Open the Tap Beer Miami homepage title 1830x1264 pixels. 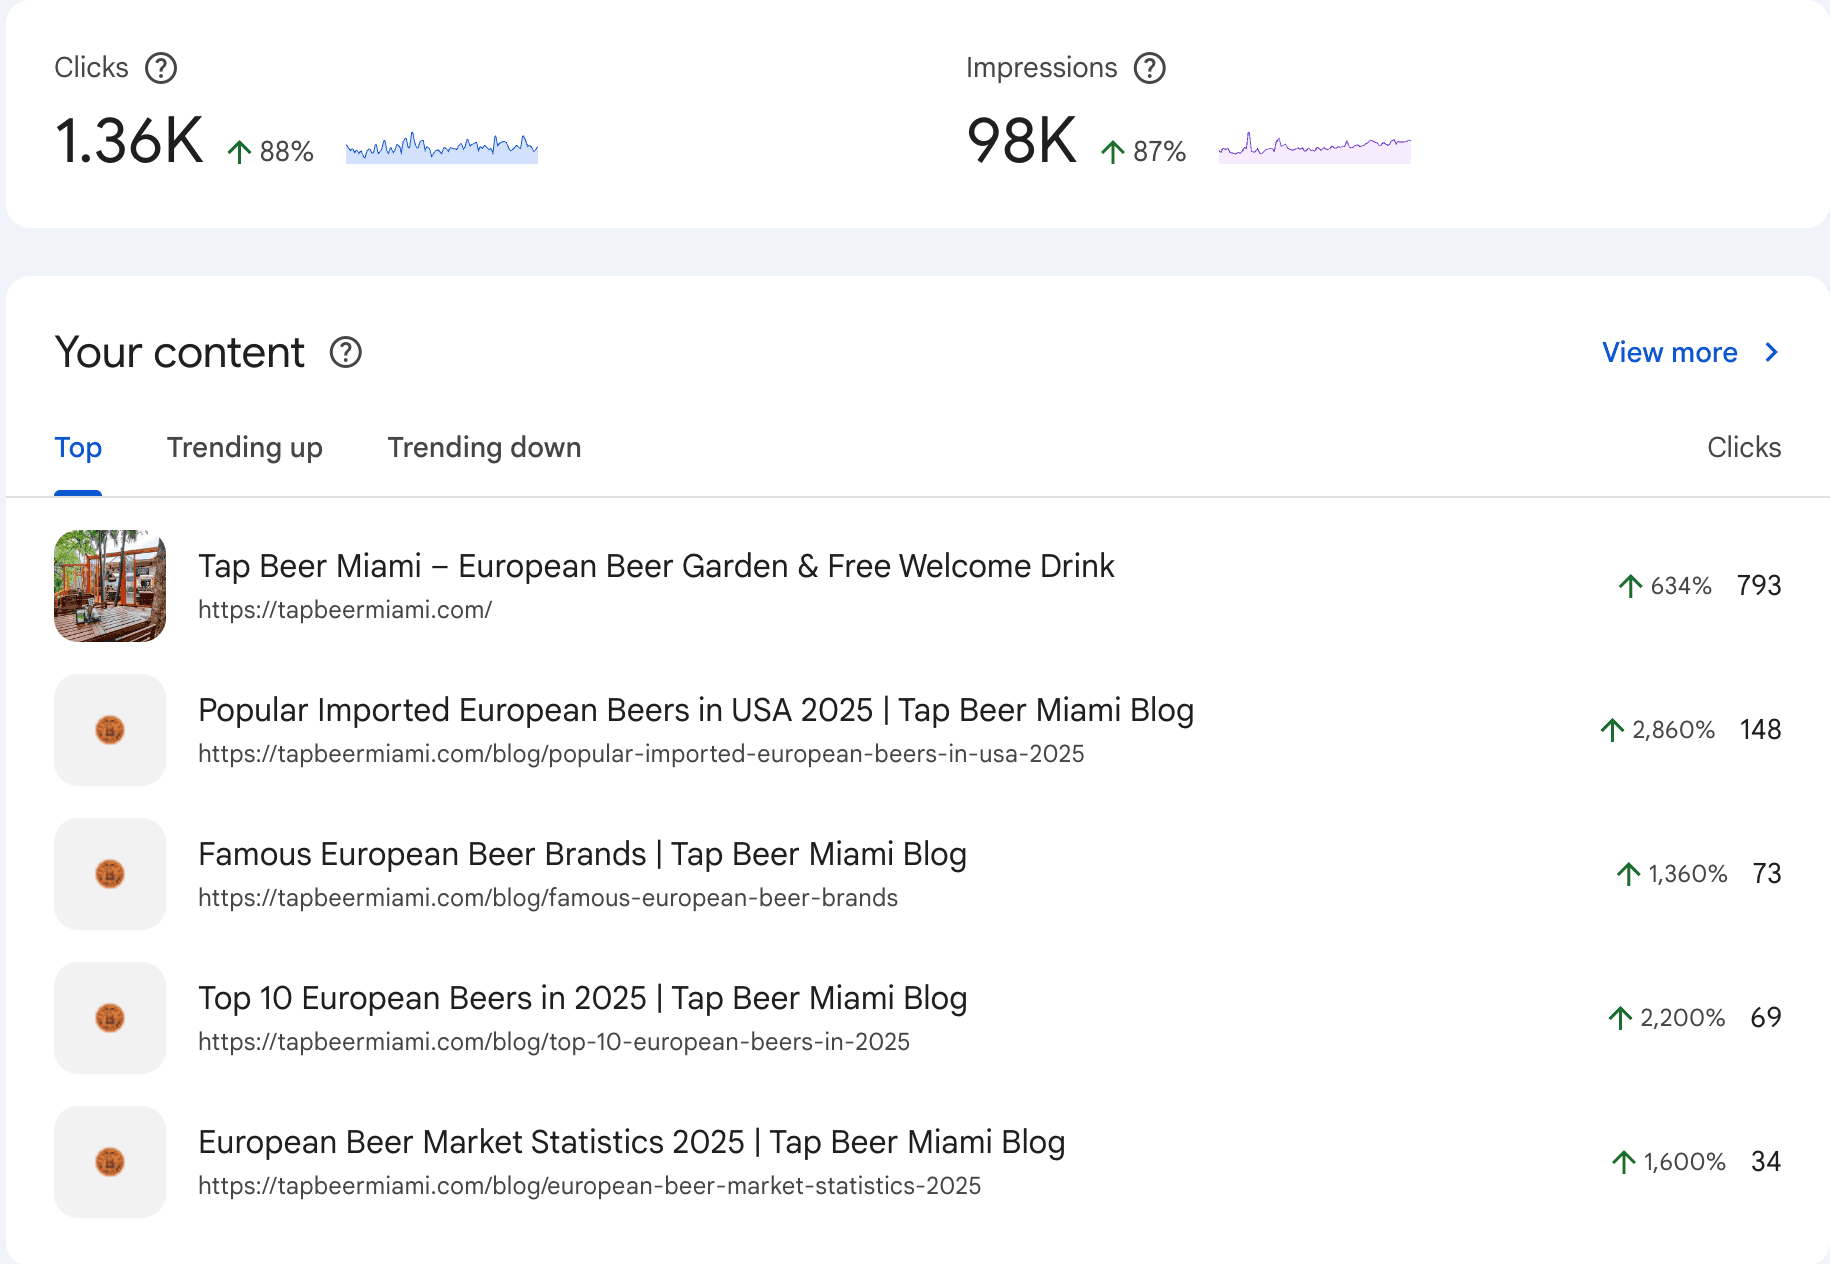coord(656,566)
